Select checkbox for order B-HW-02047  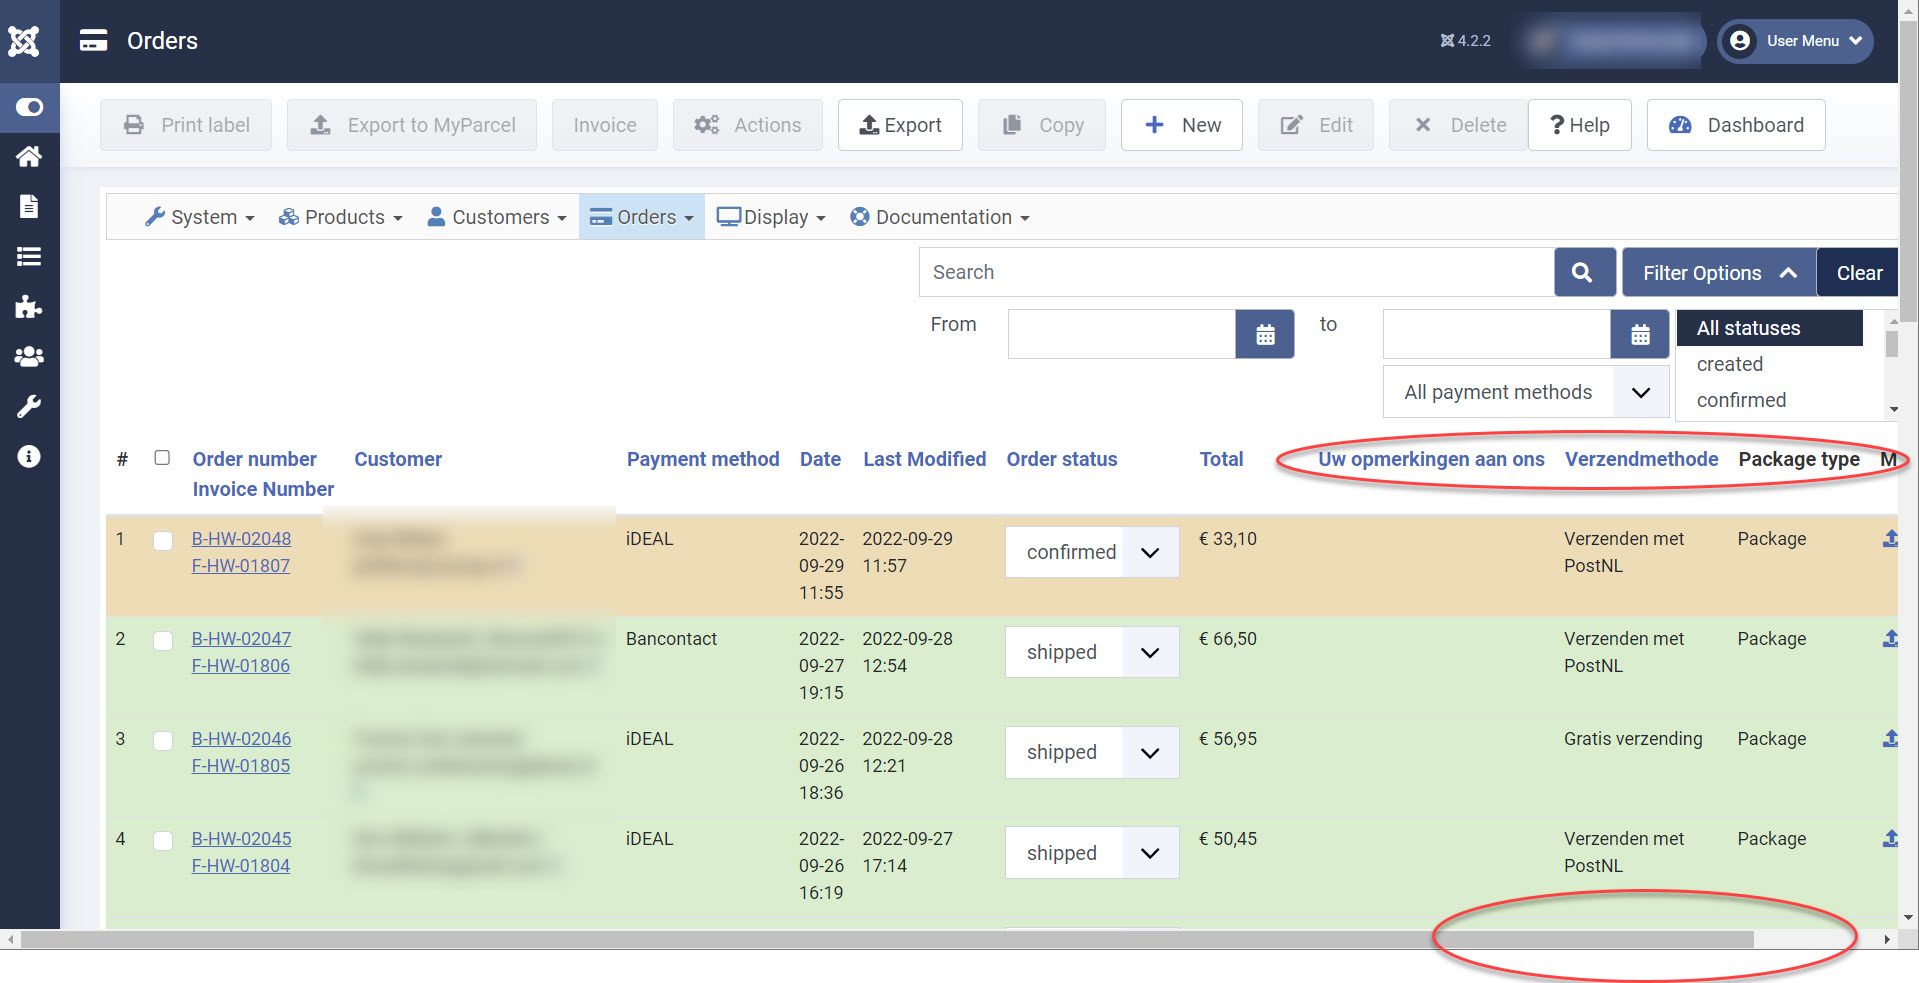163,641
